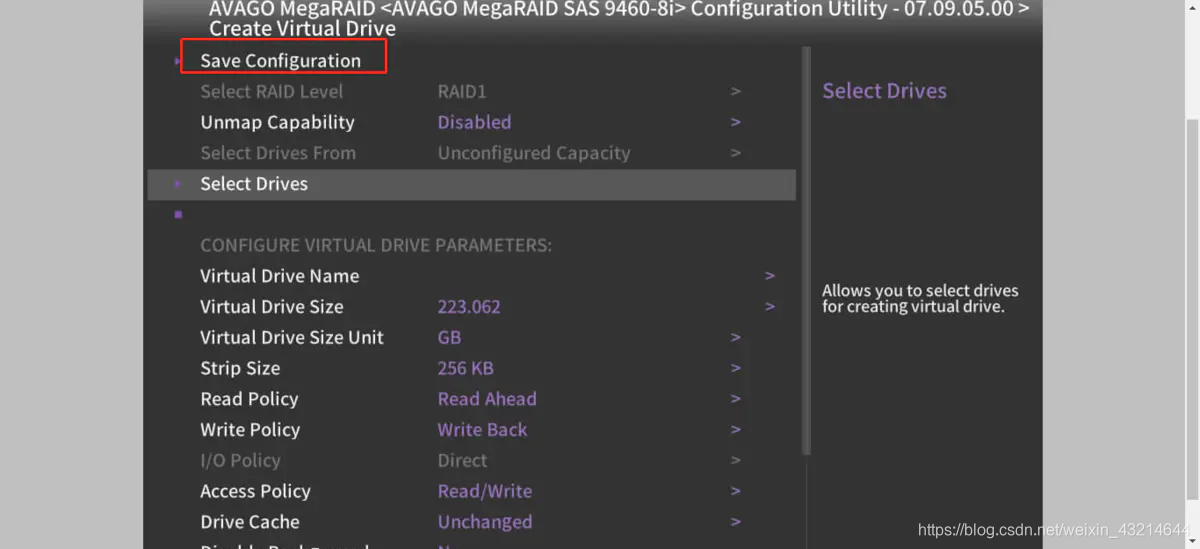Select the Virtual Drive Size Unit setting
The height and width of the screenshot is (549, 1200).
pos(292,338)
